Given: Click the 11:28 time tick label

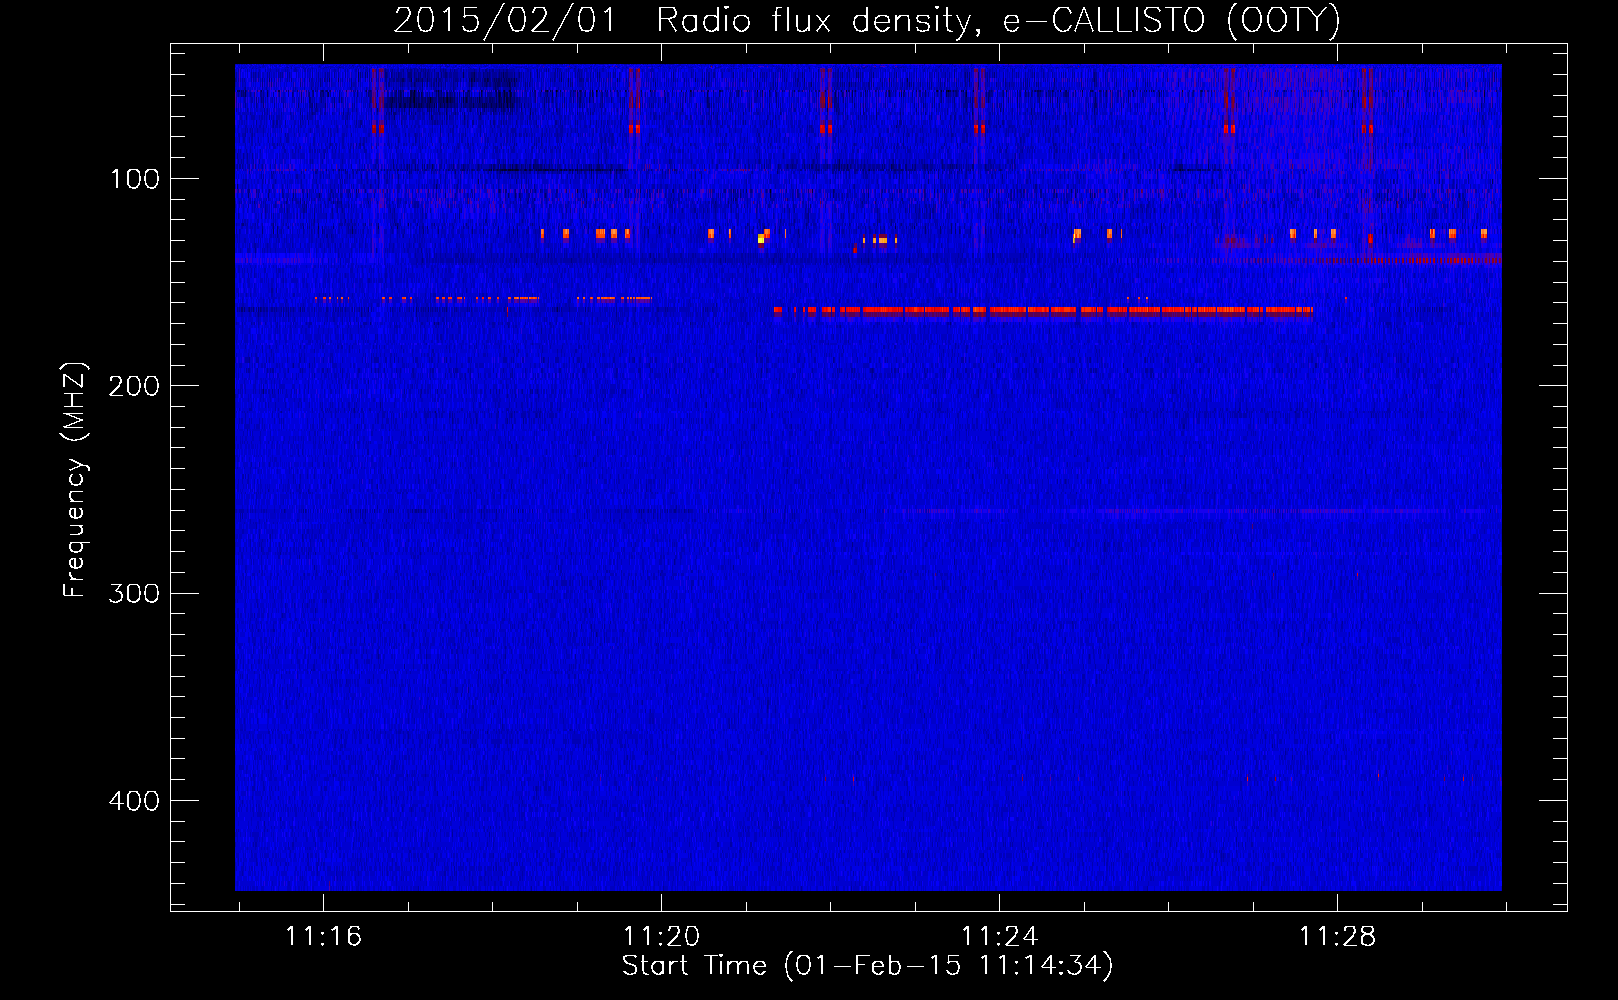Looking at the screenshot, I should pyautogui.click(x=1337, y=937).
